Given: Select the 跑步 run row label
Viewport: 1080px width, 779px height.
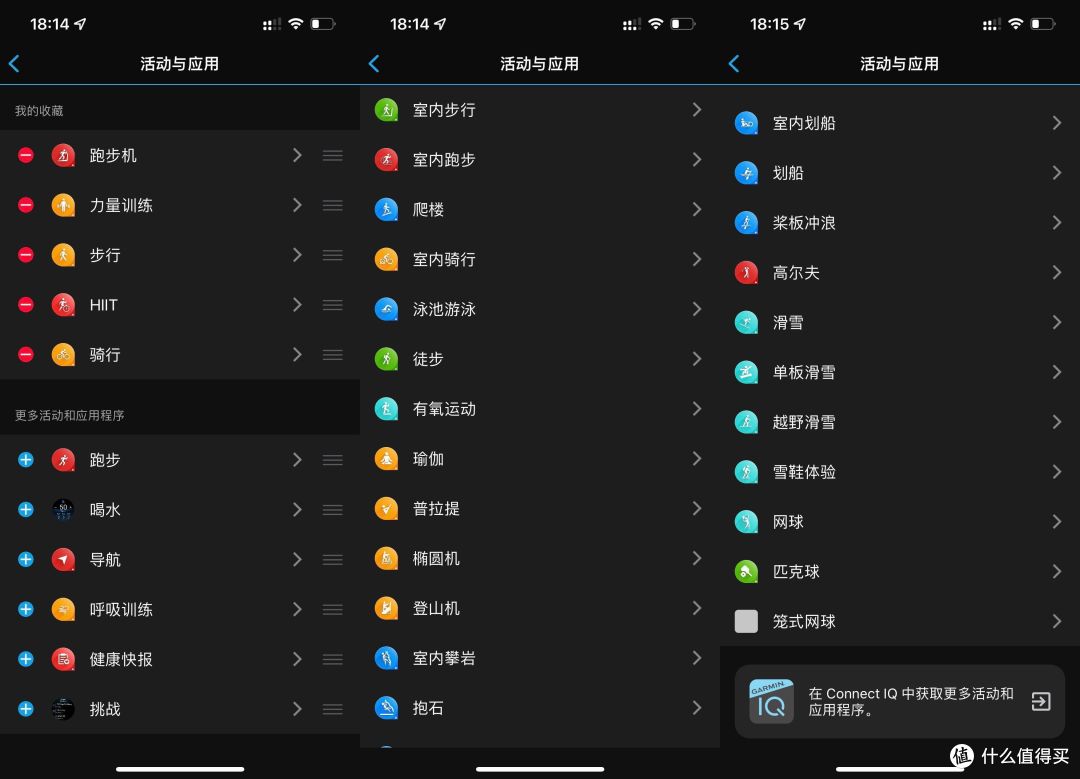Looking at the screenshot, I should click(105, 459).
